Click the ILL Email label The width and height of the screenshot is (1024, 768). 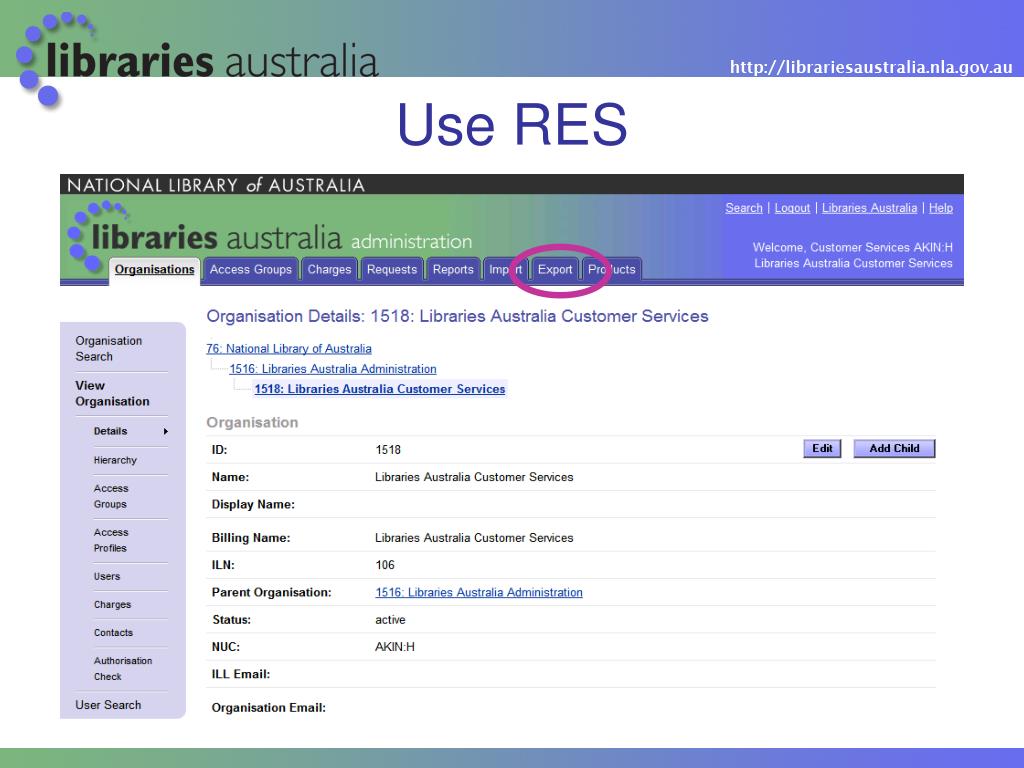point(241,674)
